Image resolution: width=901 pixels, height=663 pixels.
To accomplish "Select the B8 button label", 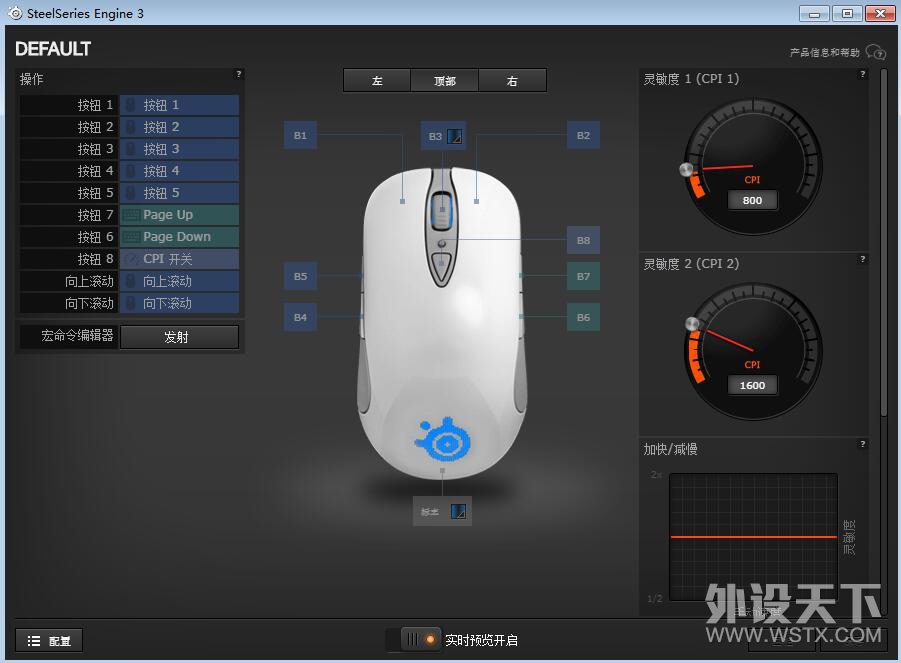I will point(583,240).
